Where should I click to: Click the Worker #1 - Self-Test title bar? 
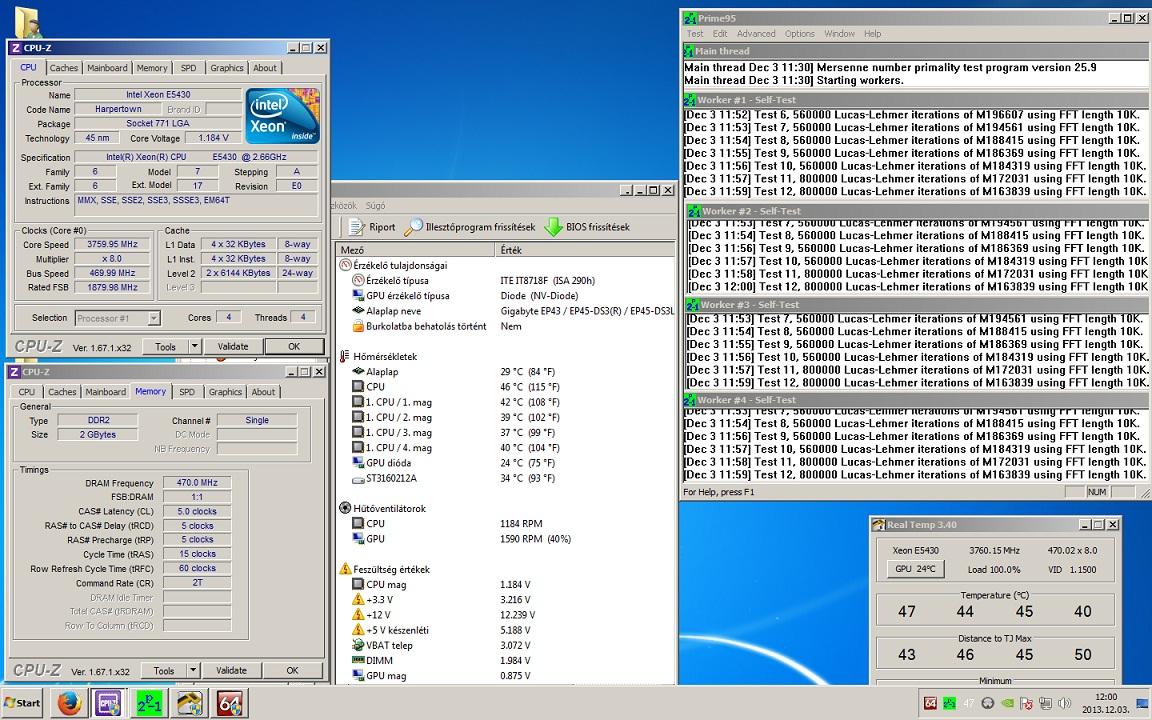click(916, 100)
